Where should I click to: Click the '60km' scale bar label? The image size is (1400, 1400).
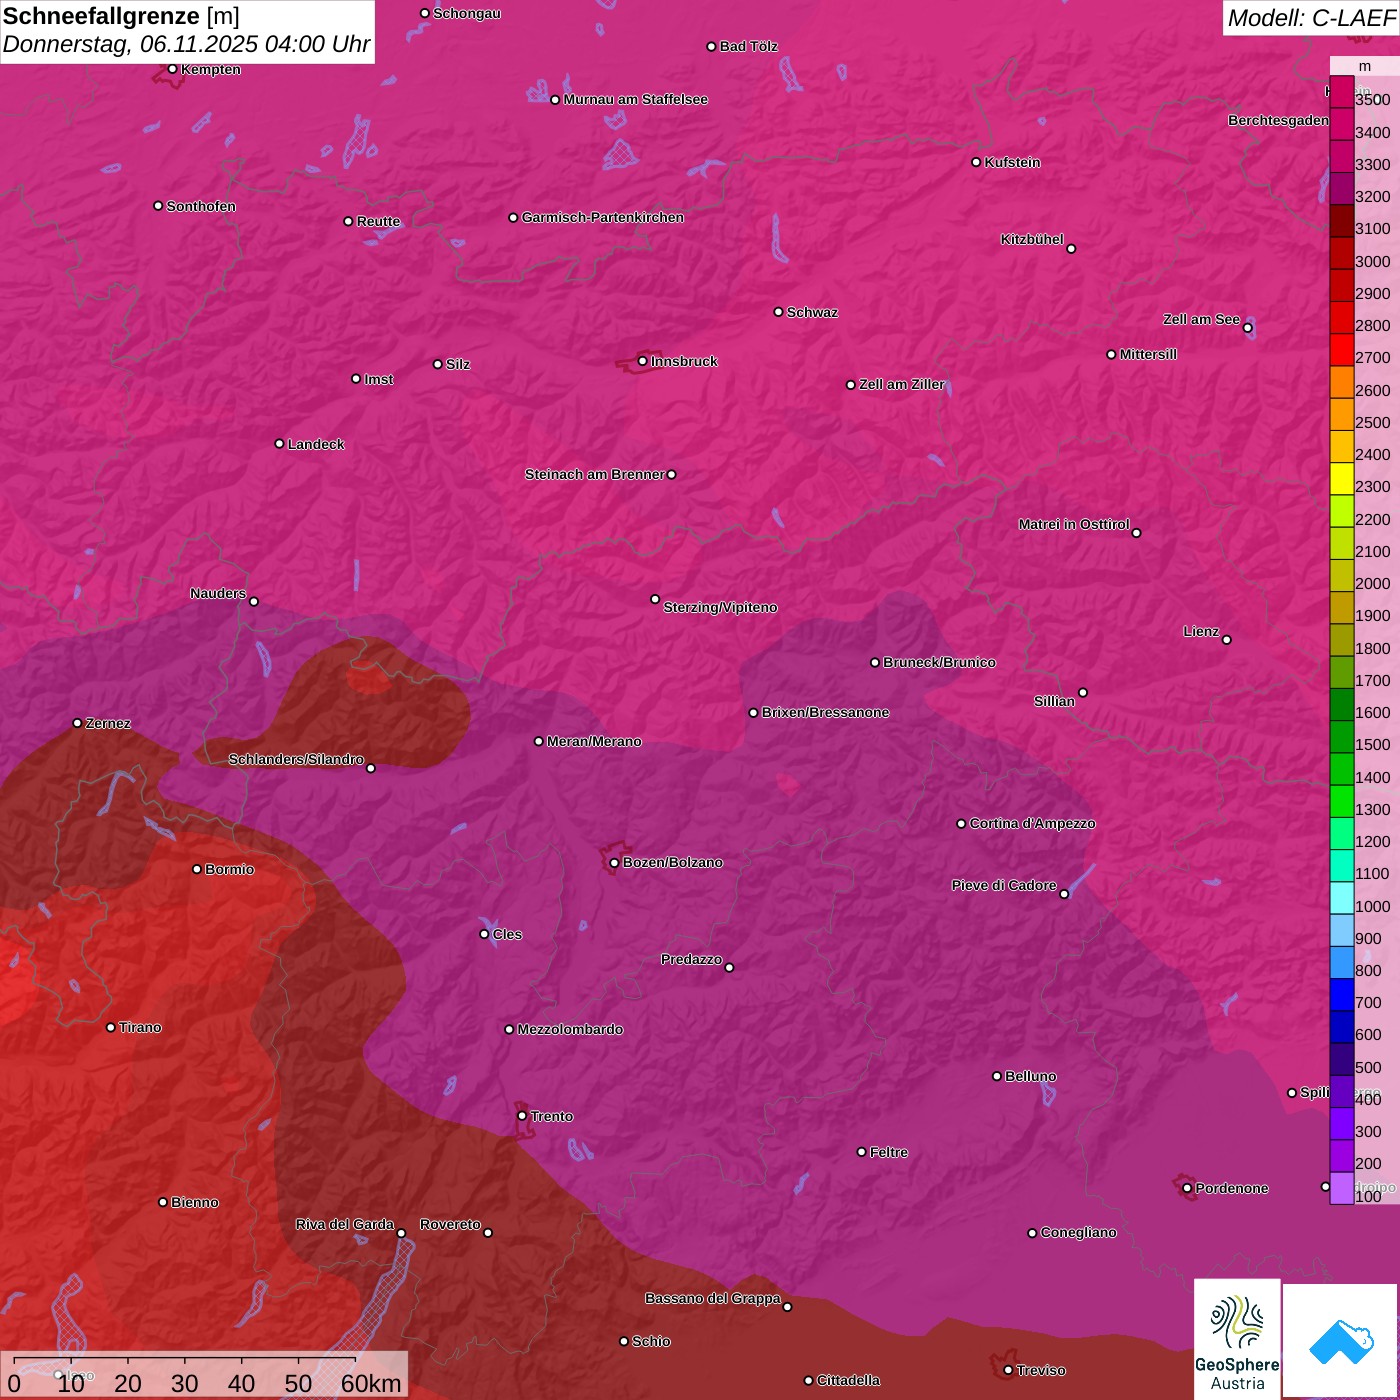(x=371, y=1383)
